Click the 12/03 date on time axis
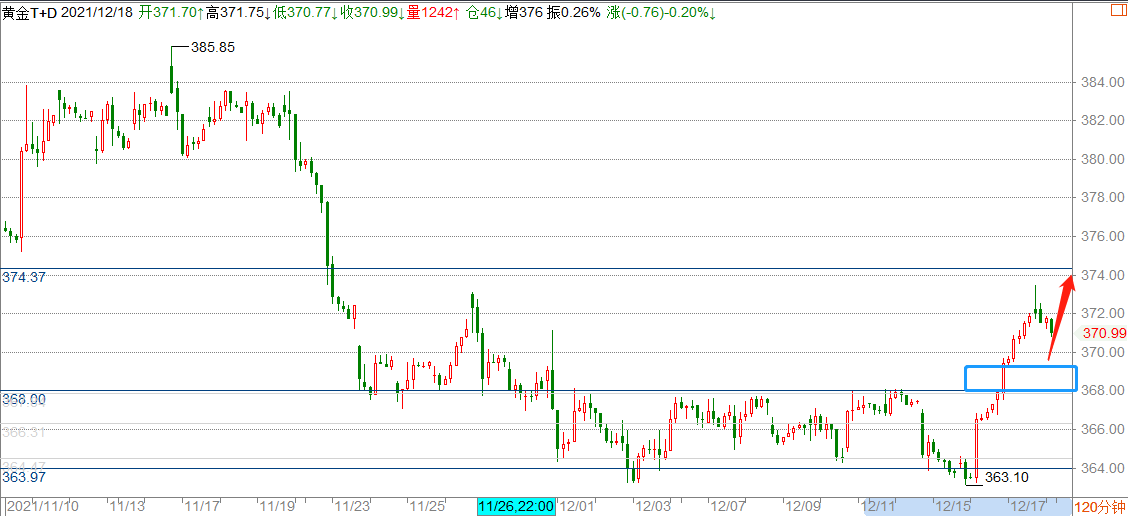This screenshot has width=1128, height=516. pos(653,507)
